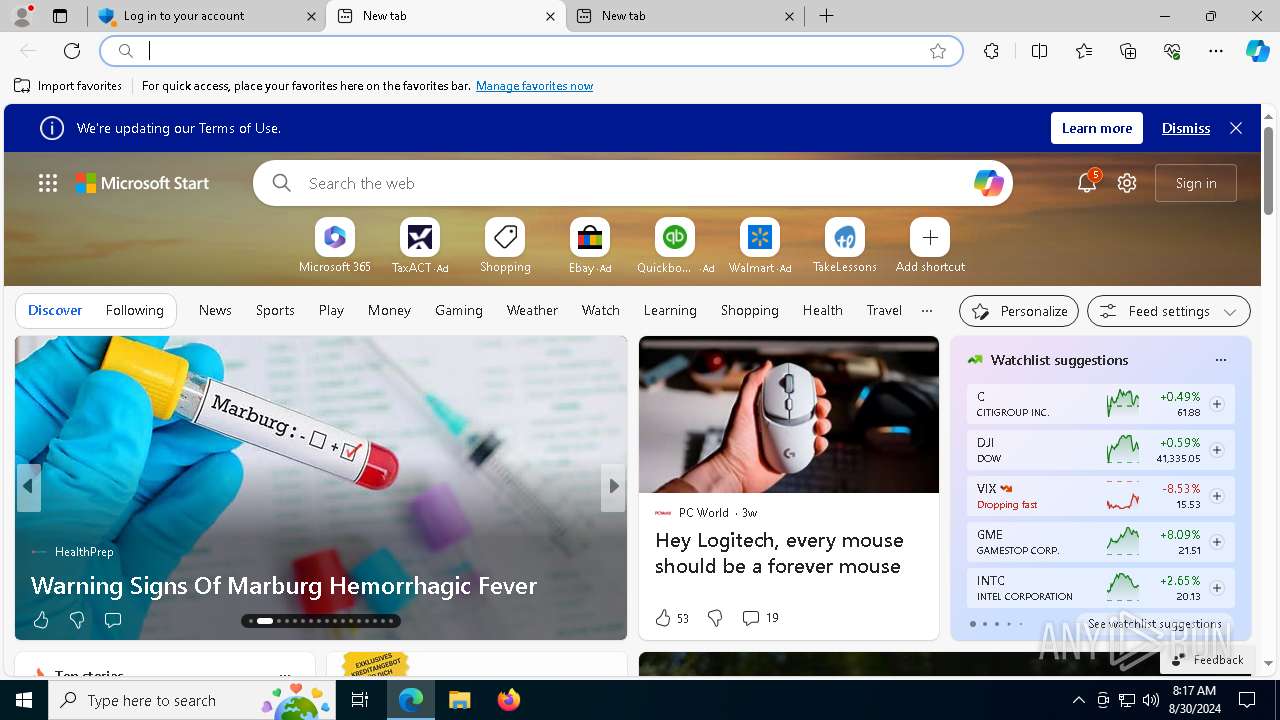Show hidden system tray icons
Viewport: 1280px width, 720px height.
[1078, 700]
